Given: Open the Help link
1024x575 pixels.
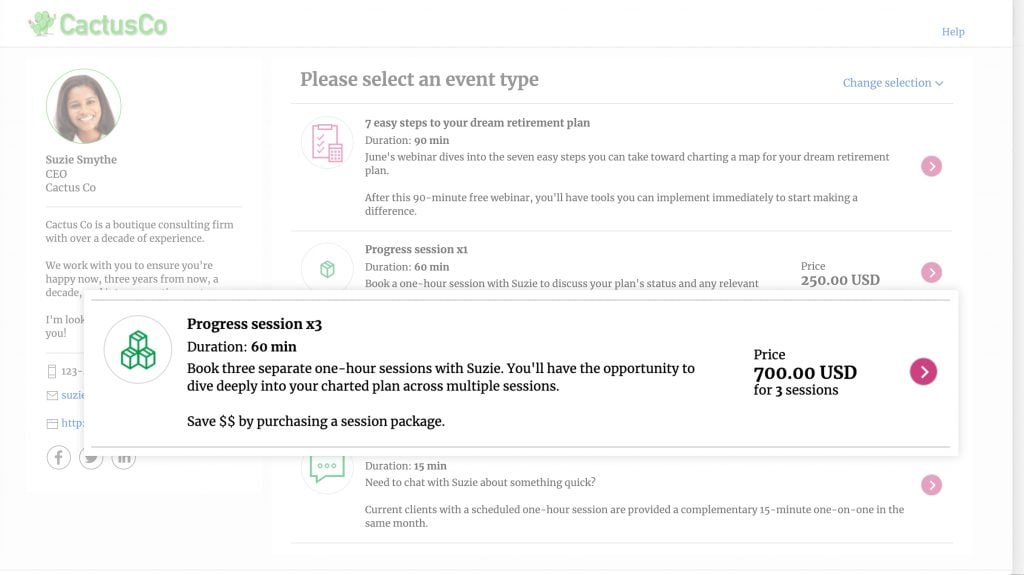Looking at the screenshot, I should (952, 32).
